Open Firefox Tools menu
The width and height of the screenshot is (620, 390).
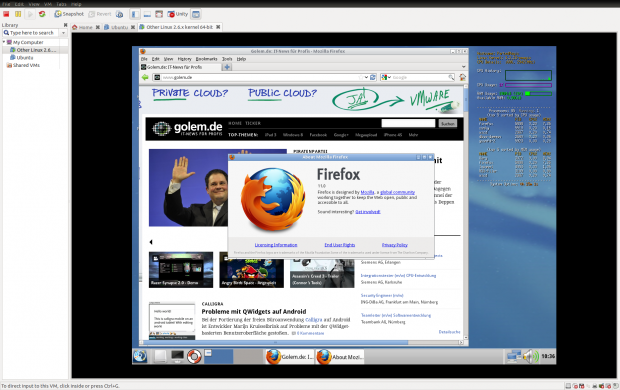pyautogui.click(x=227, y=59)
